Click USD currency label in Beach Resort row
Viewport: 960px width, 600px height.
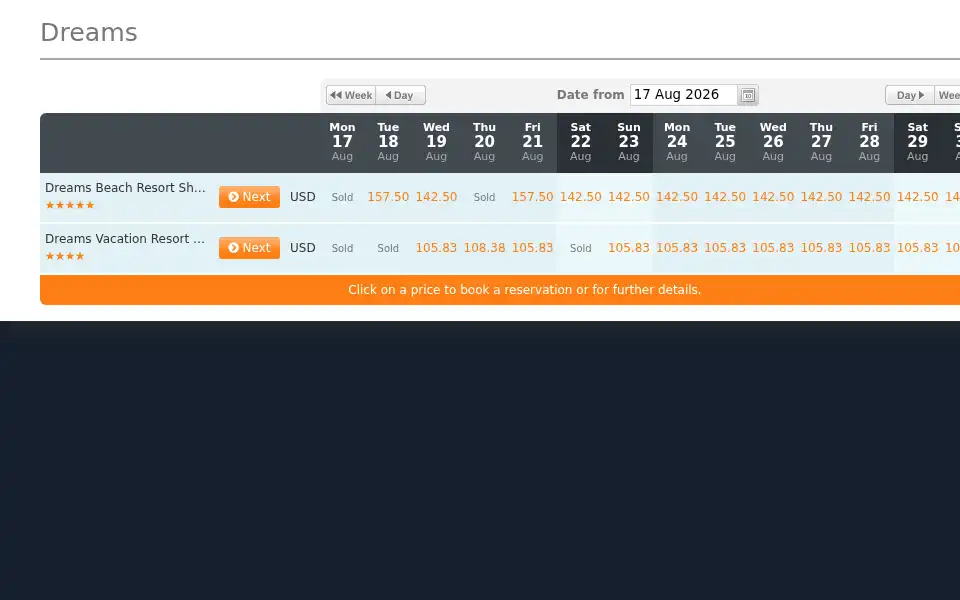point(302,197)
